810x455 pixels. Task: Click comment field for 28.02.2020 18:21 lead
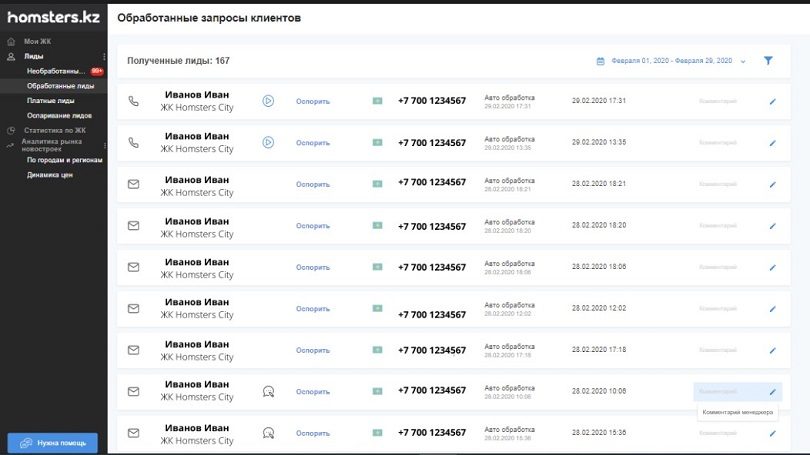click(718, 184)
